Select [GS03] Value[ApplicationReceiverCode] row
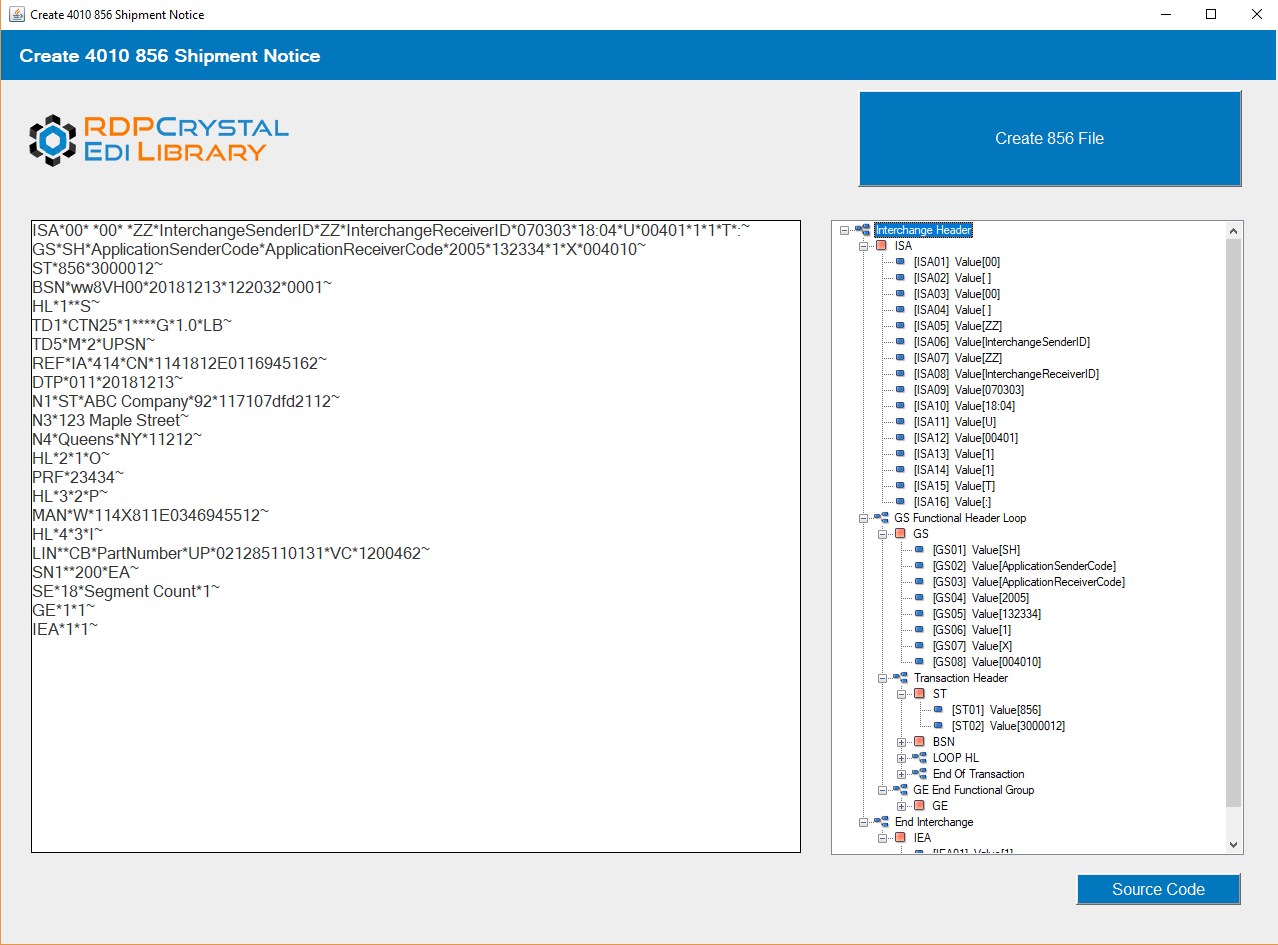1278x945 pixels. [x=1028, y=582]
